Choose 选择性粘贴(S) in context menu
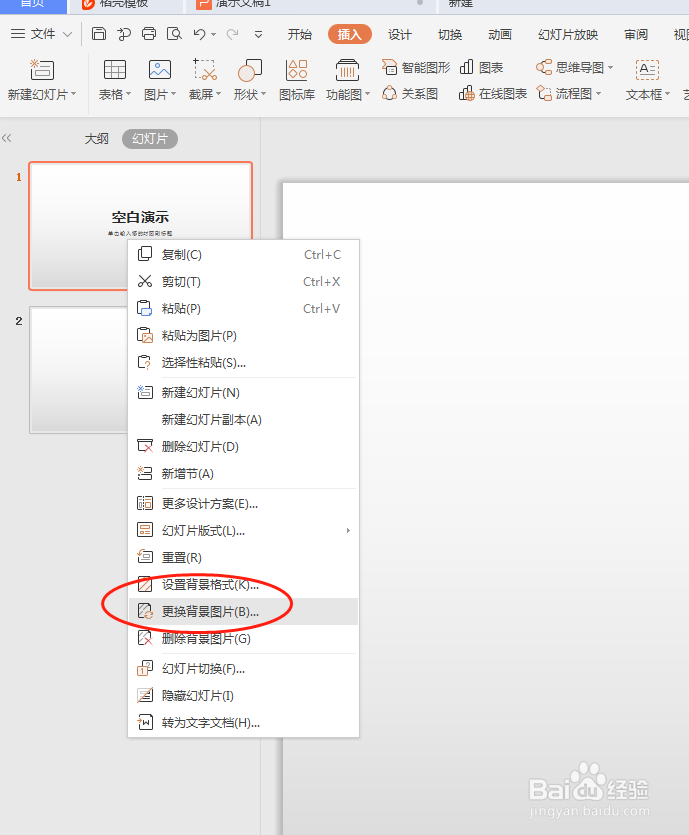 tap(243, 363)
